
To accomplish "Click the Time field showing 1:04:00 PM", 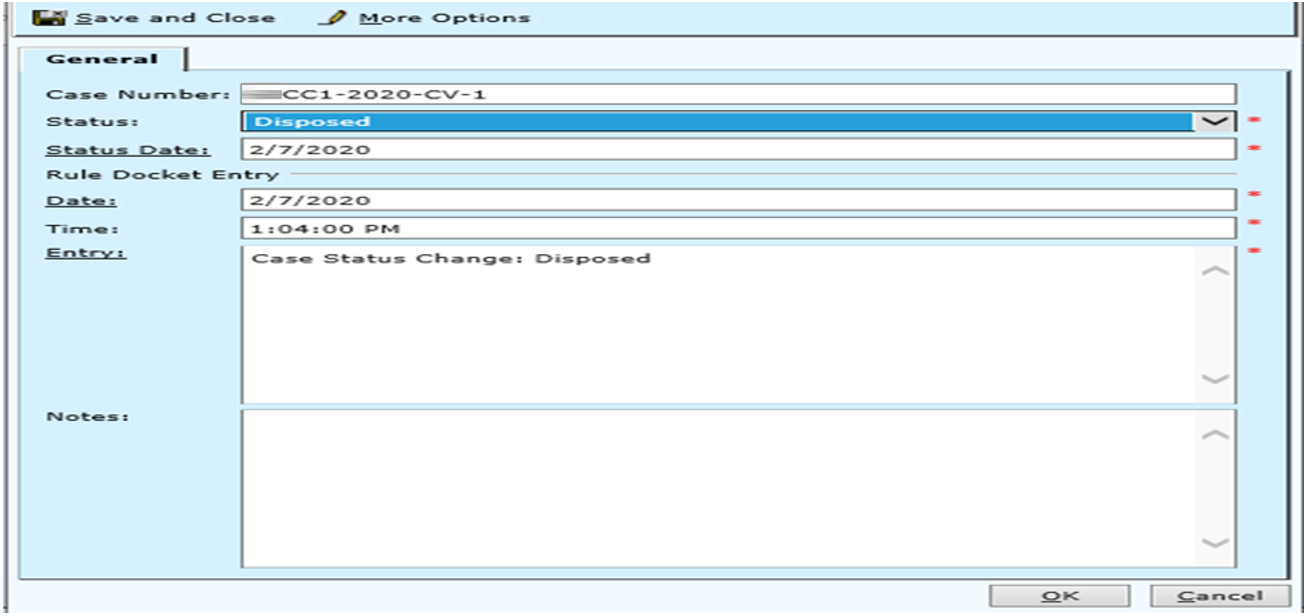I will pyautogui.click(x=738, y=228).
